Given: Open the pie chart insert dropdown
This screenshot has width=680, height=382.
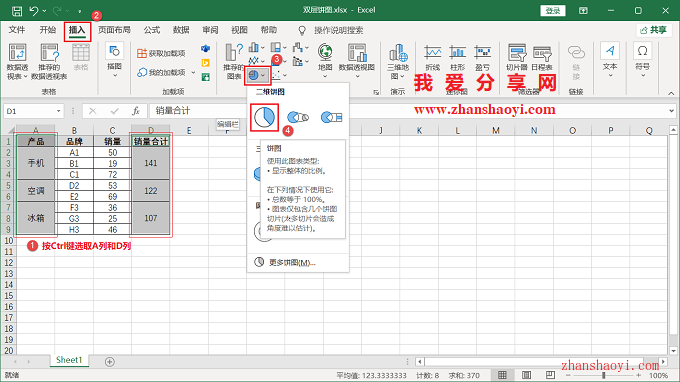Looking at the screenshot, I should point(257,75).
